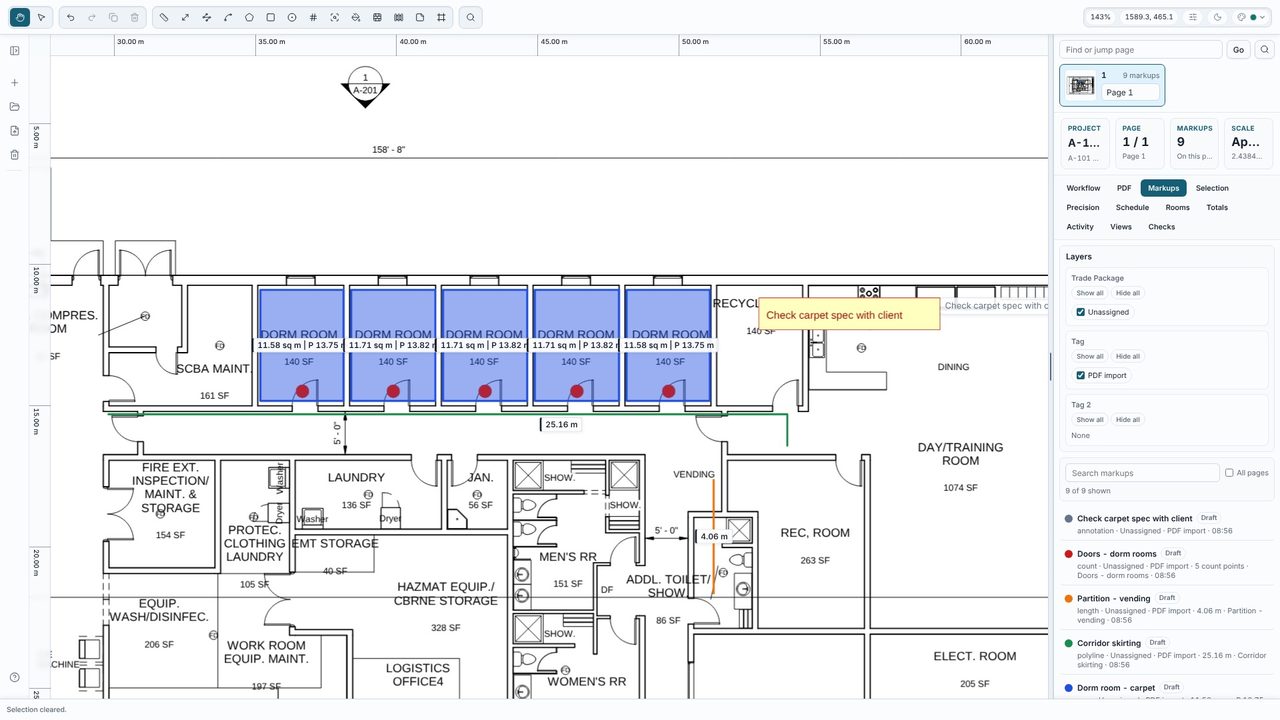This screenshot has width=1280, height=720.
Task: Open the Rooms tab
Action: pyautogui.click(x=1177, y=207)
